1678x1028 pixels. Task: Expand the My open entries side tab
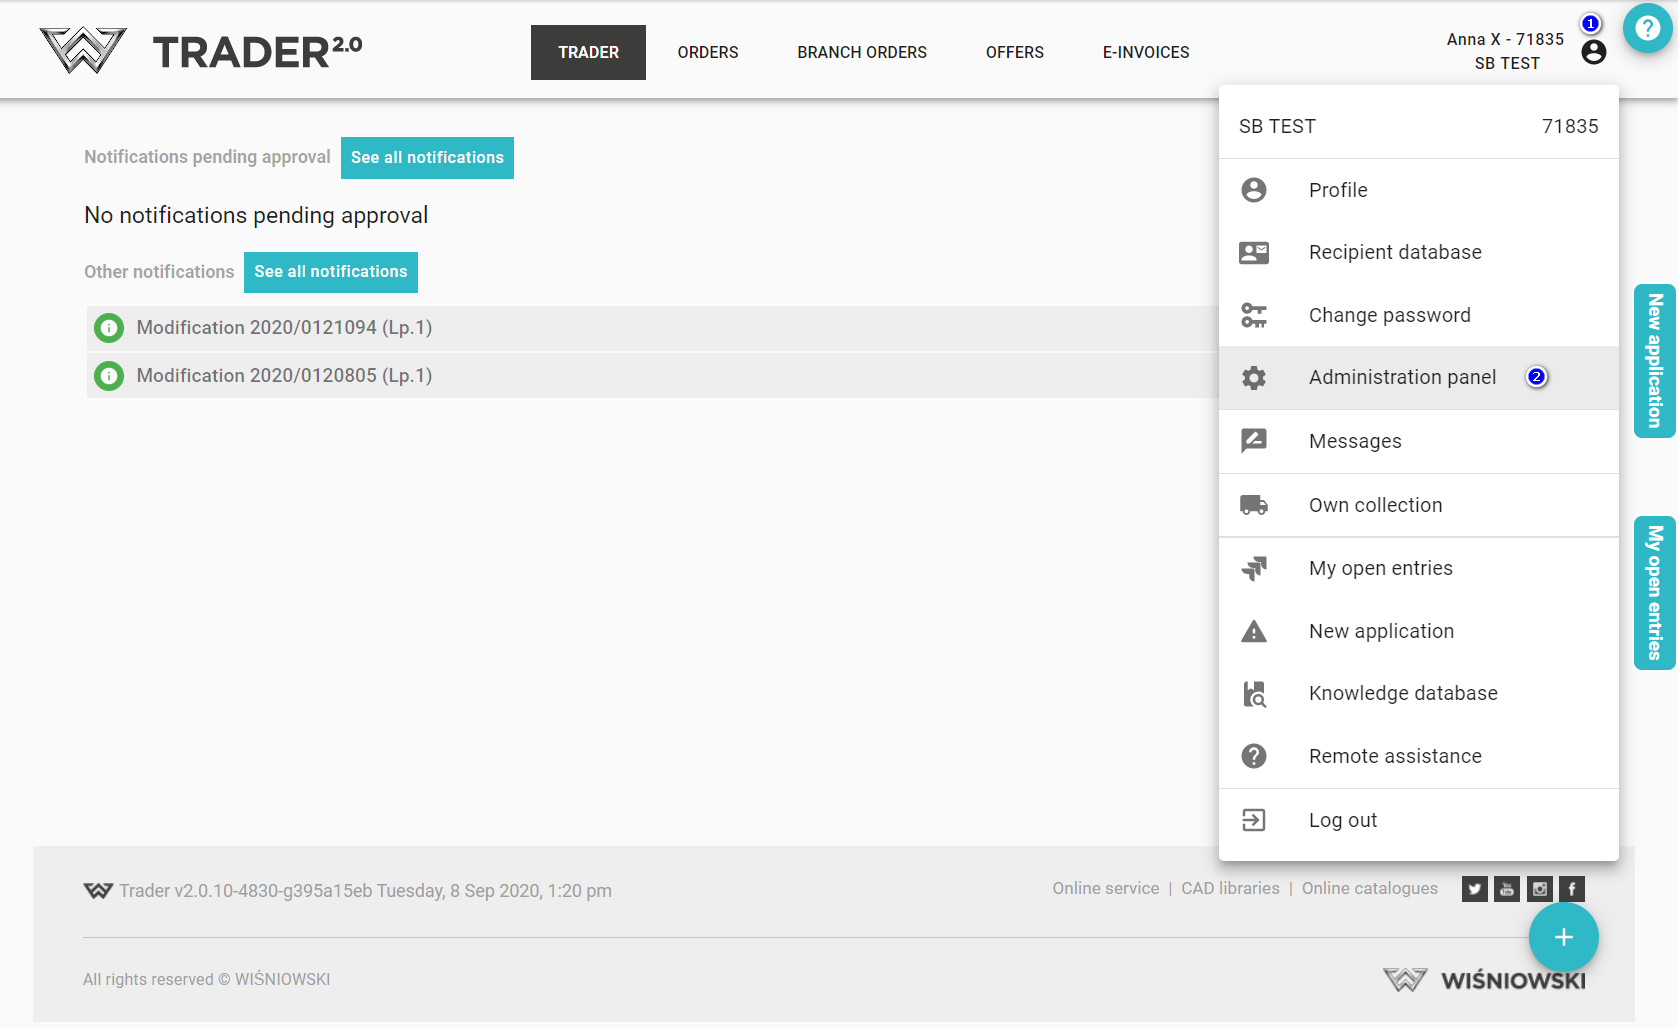tap(1654, 593)
